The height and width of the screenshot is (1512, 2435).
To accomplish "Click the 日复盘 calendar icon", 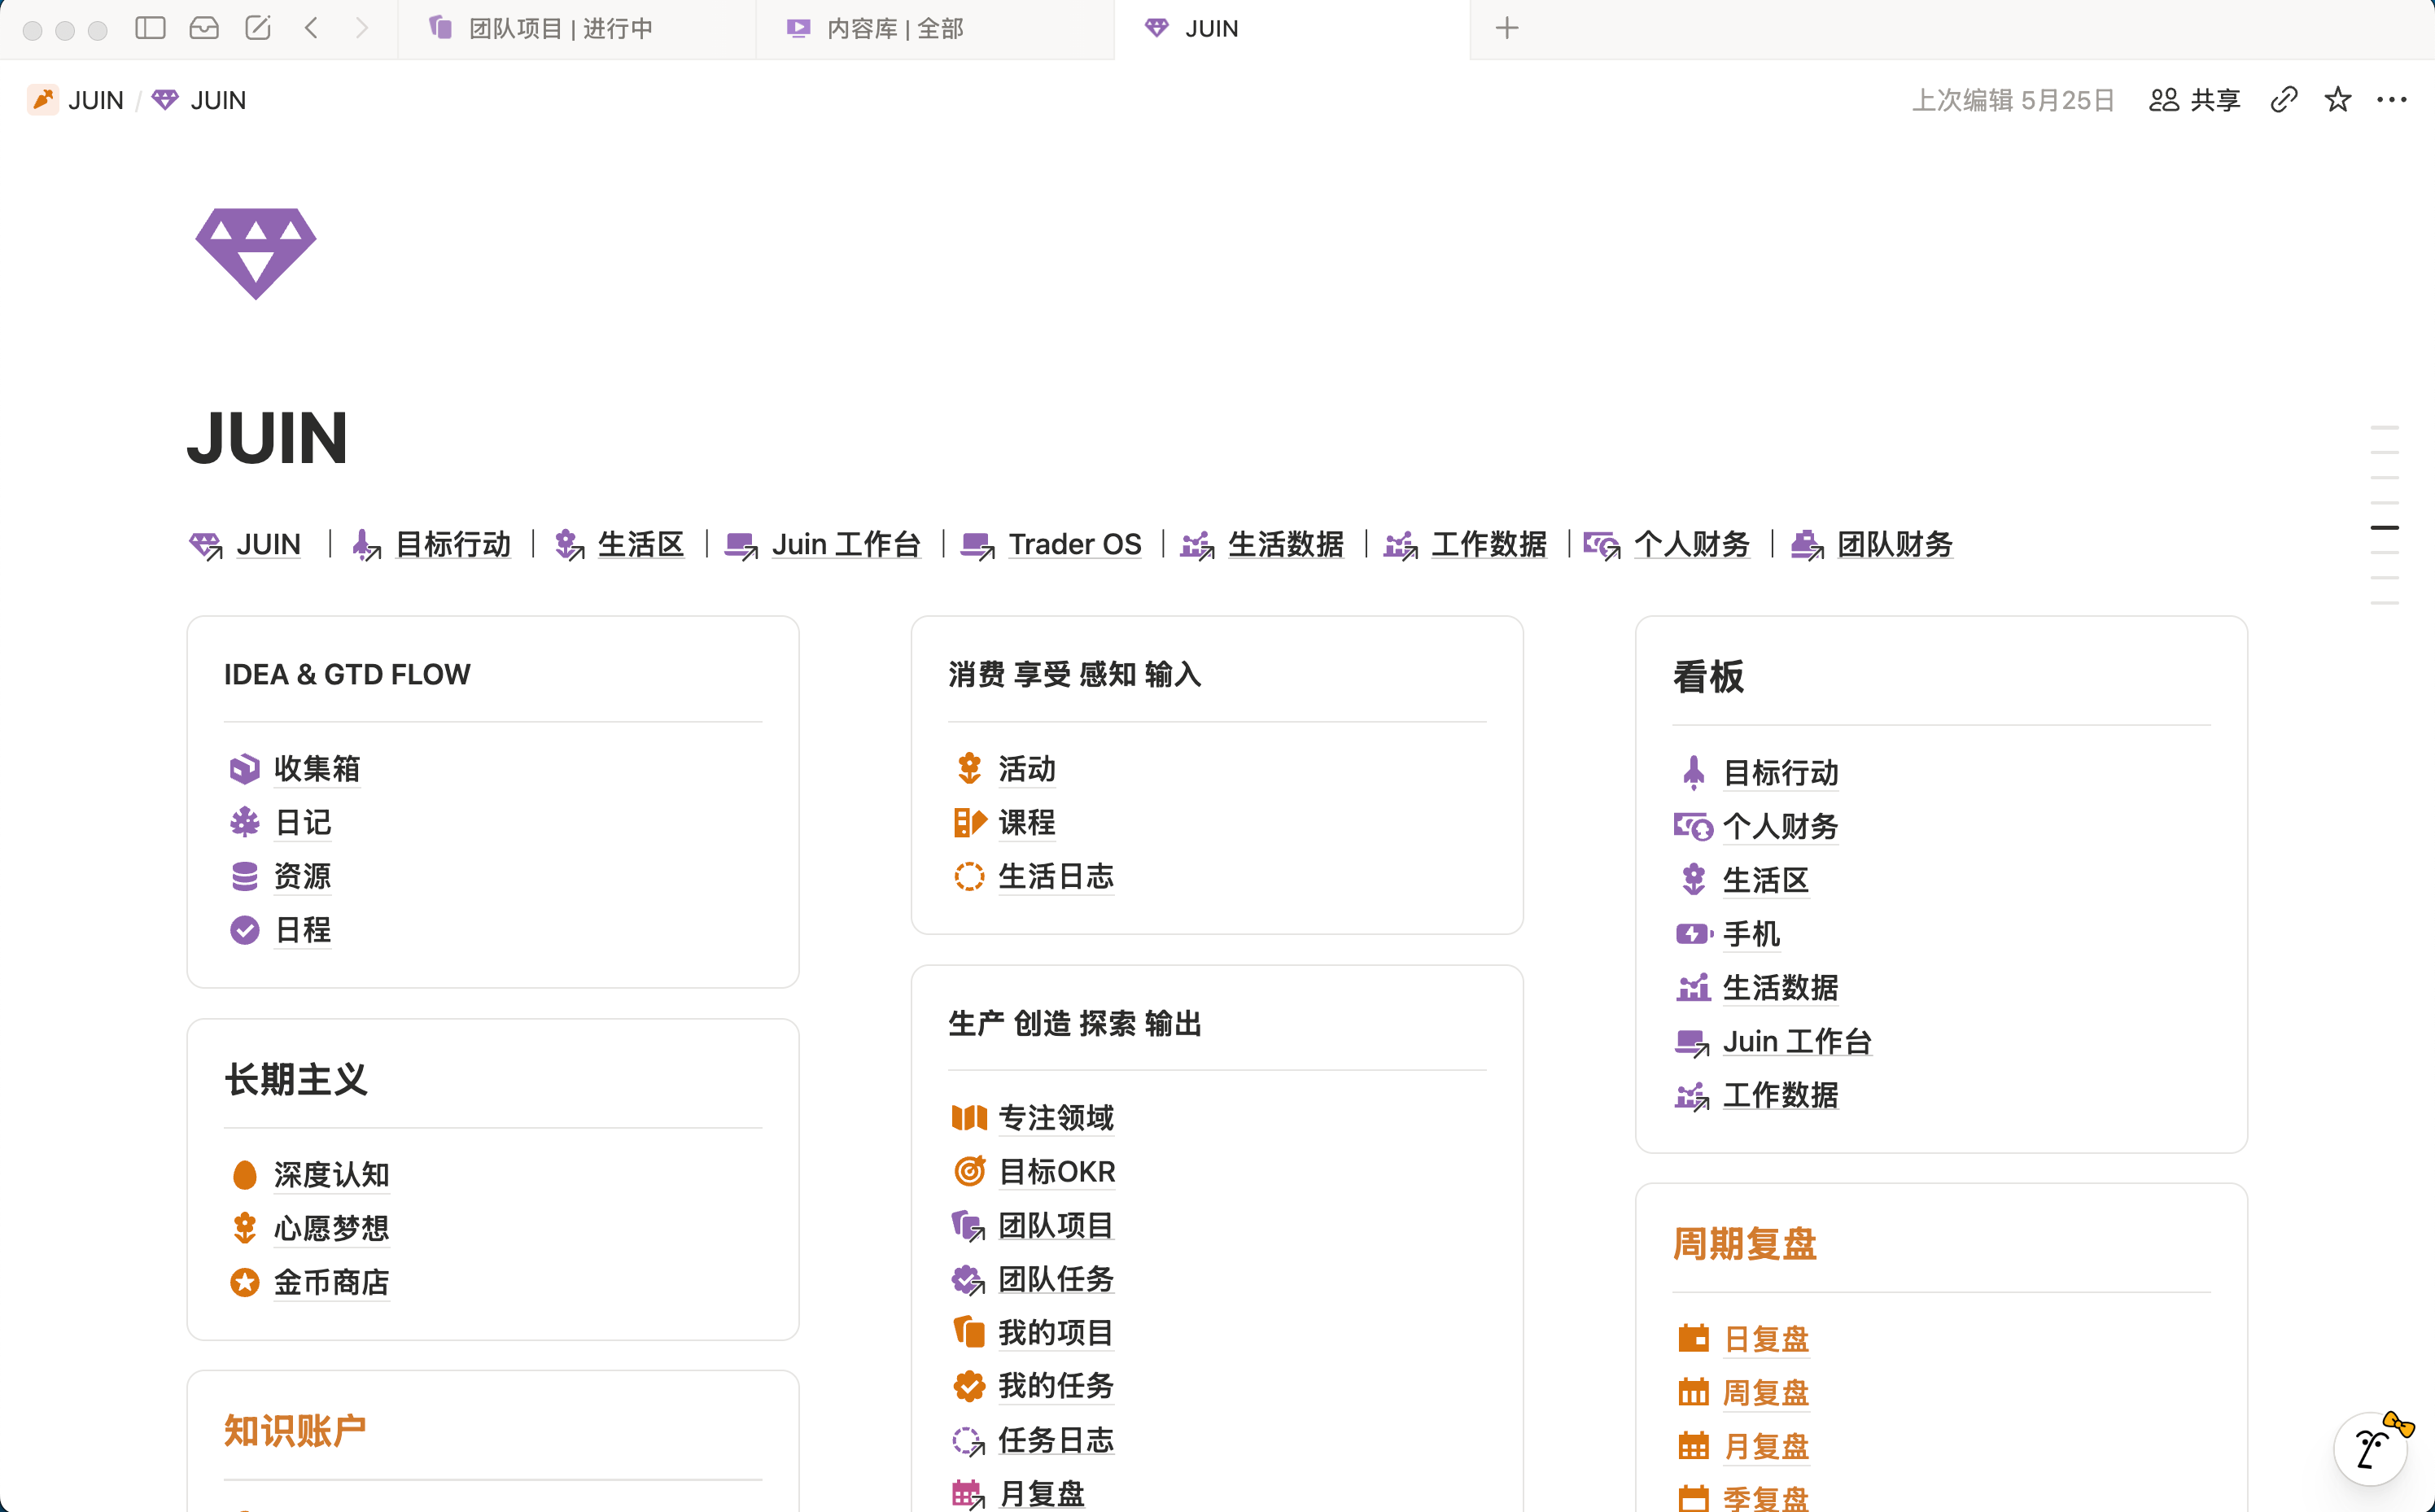I will point(1693,1338).
